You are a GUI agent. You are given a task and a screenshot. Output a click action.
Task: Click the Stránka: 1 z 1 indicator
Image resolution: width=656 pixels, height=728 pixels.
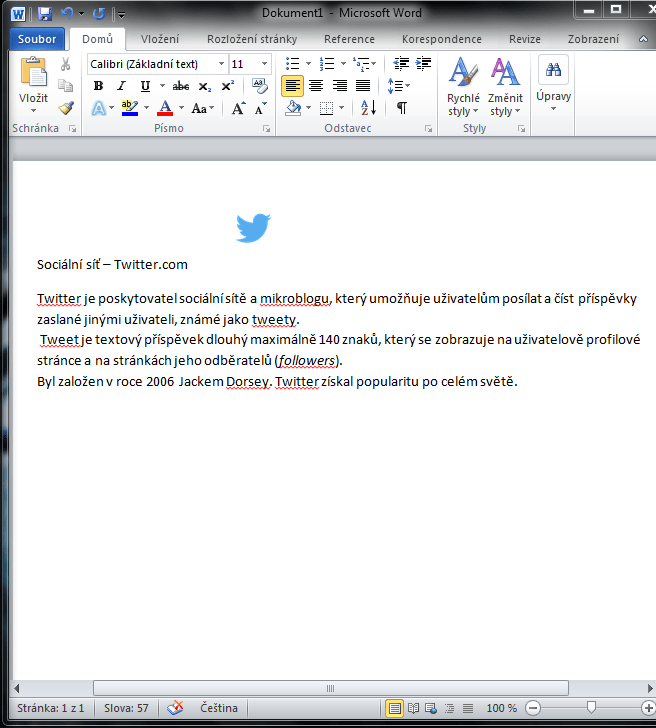click(x=51, y=708)
